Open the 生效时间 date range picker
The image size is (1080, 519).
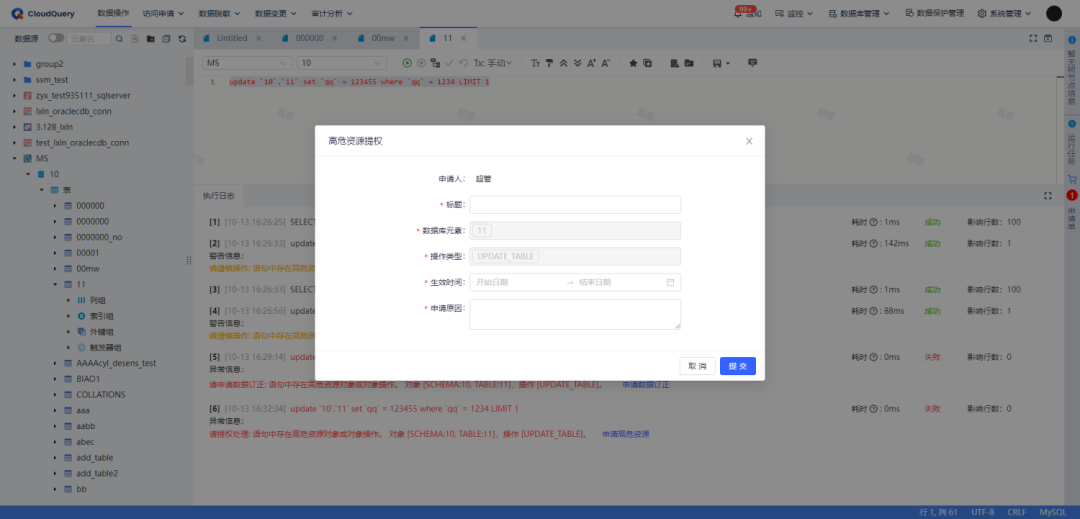[575, 282]
